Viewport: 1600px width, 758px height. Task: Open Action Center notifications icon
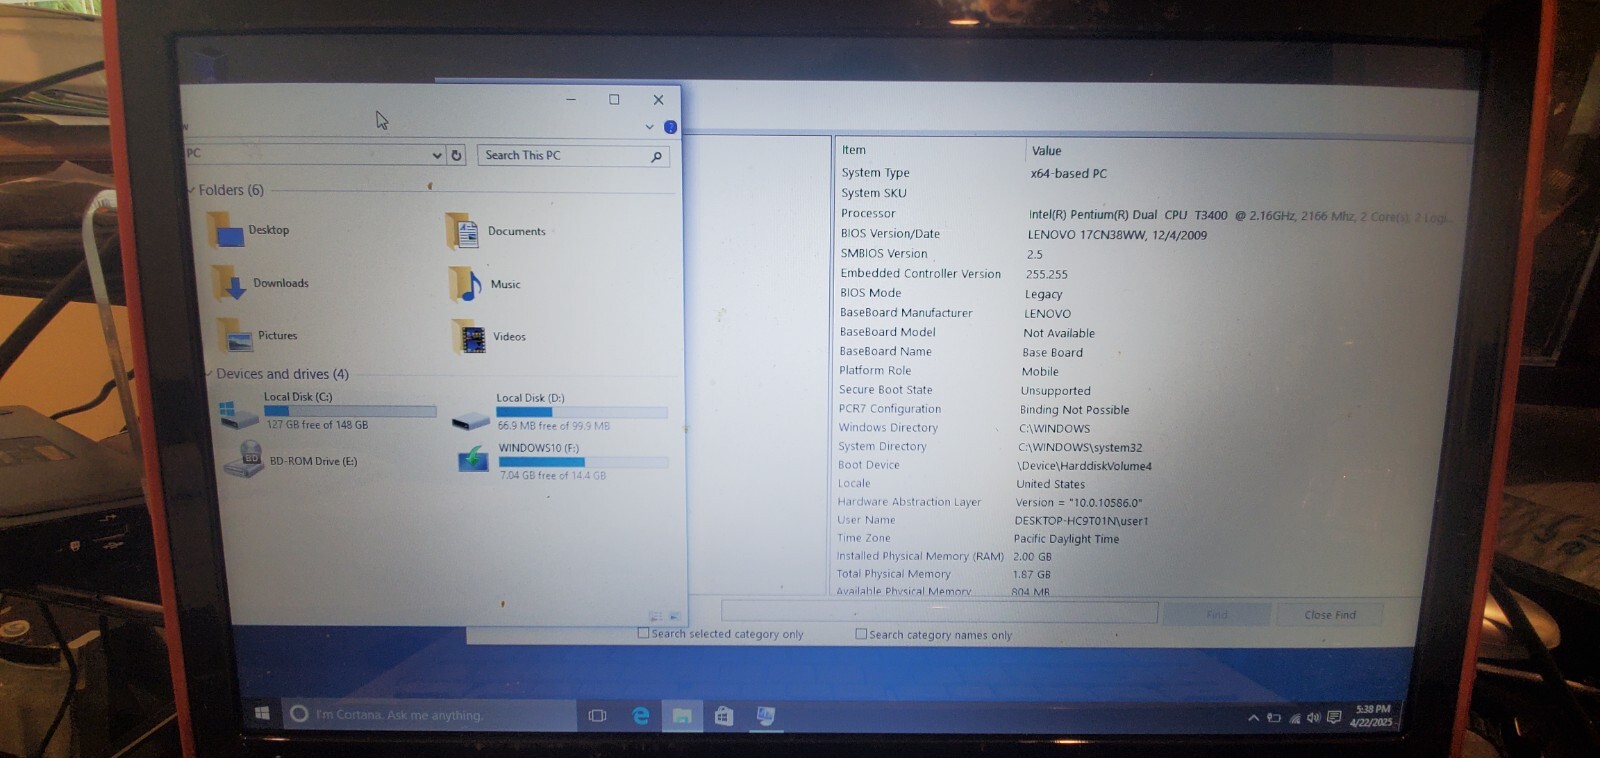(x=1334, y=717)
